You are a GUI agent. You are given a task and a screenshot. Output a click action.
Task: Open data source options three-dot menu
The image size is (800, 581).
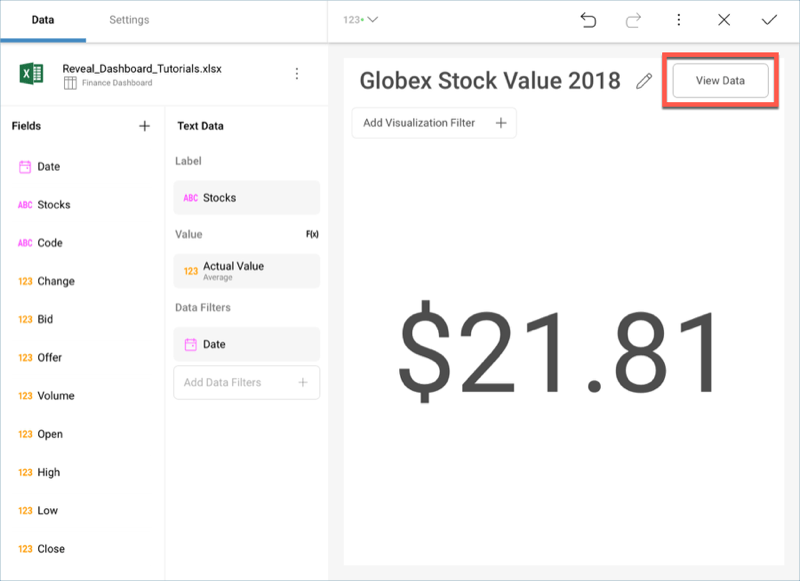[296, 74]
